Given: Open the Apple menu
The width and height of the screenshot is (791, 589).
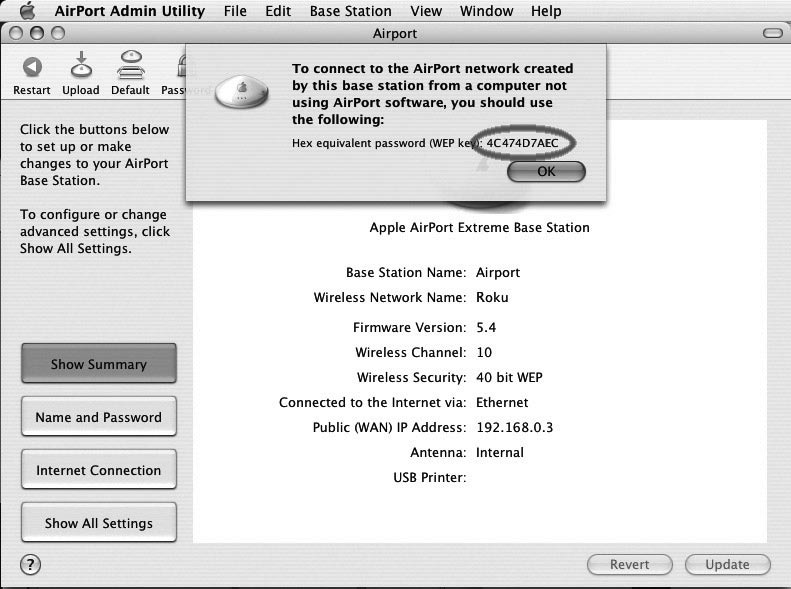Looking at the screenshot, I should [x=27, y=11].
